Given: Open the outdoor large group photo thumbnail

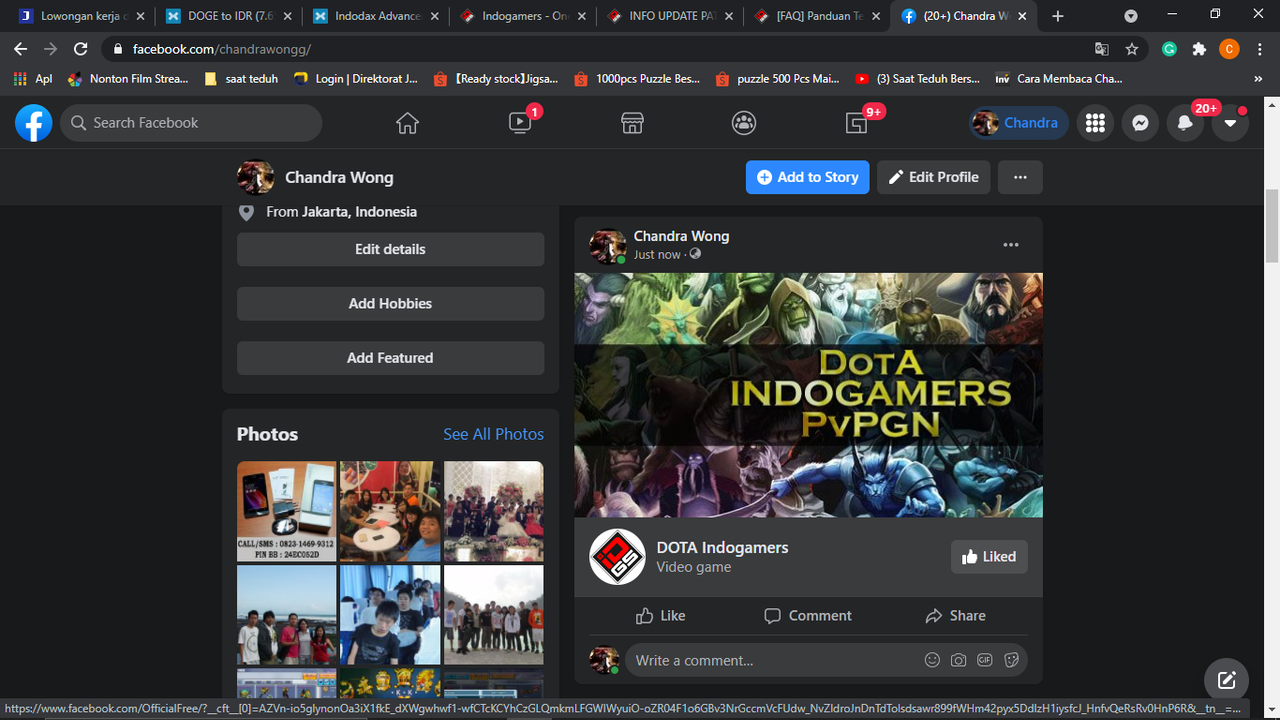Looking at the screenshot, I should tap(494, 615).
